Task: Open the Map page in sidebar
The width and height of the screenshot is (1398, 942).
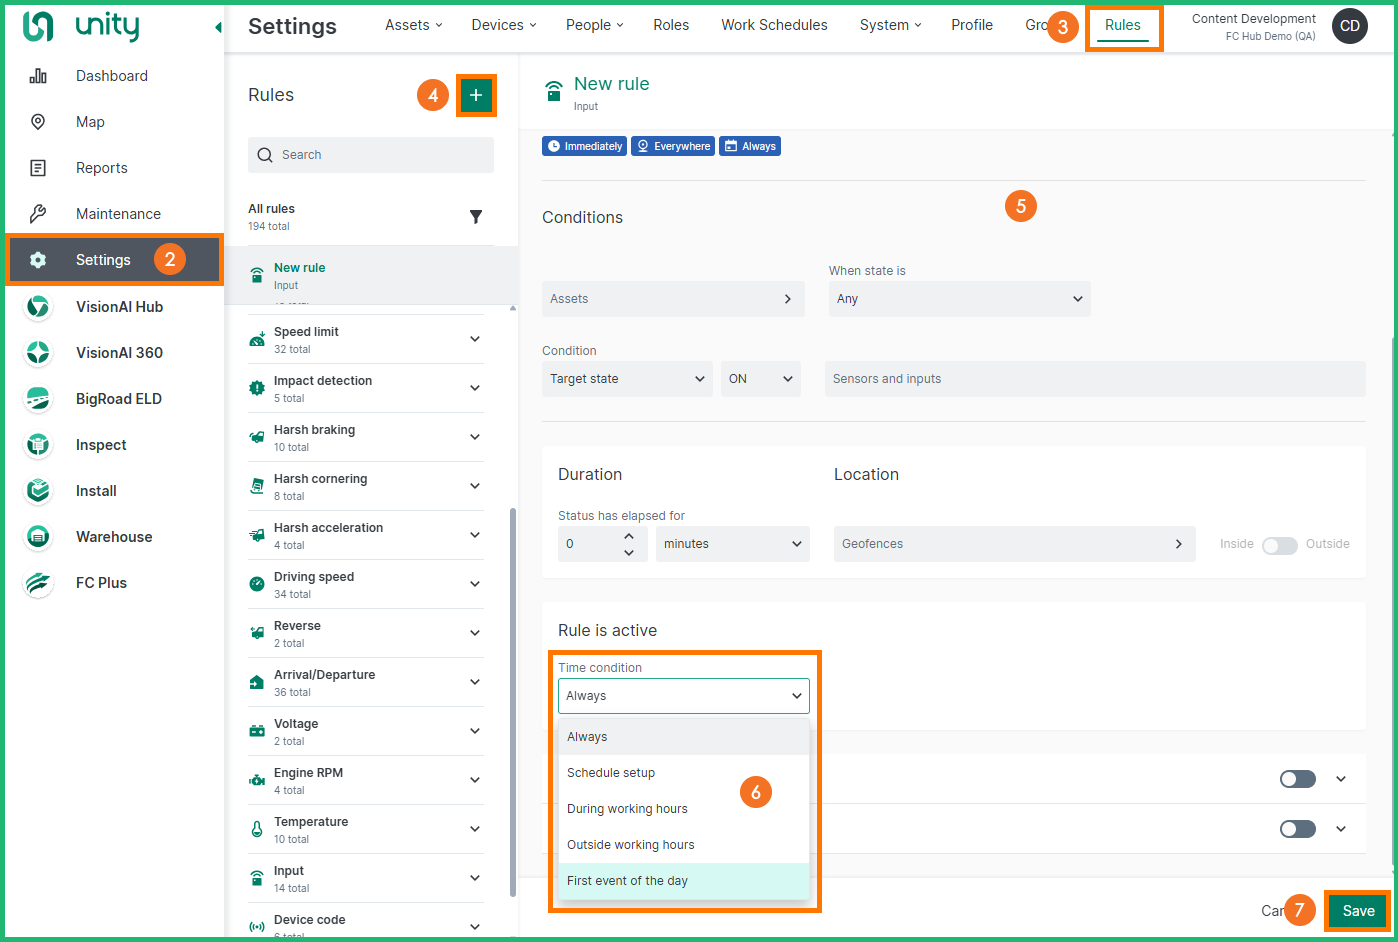Action: (x=90, y=122)
